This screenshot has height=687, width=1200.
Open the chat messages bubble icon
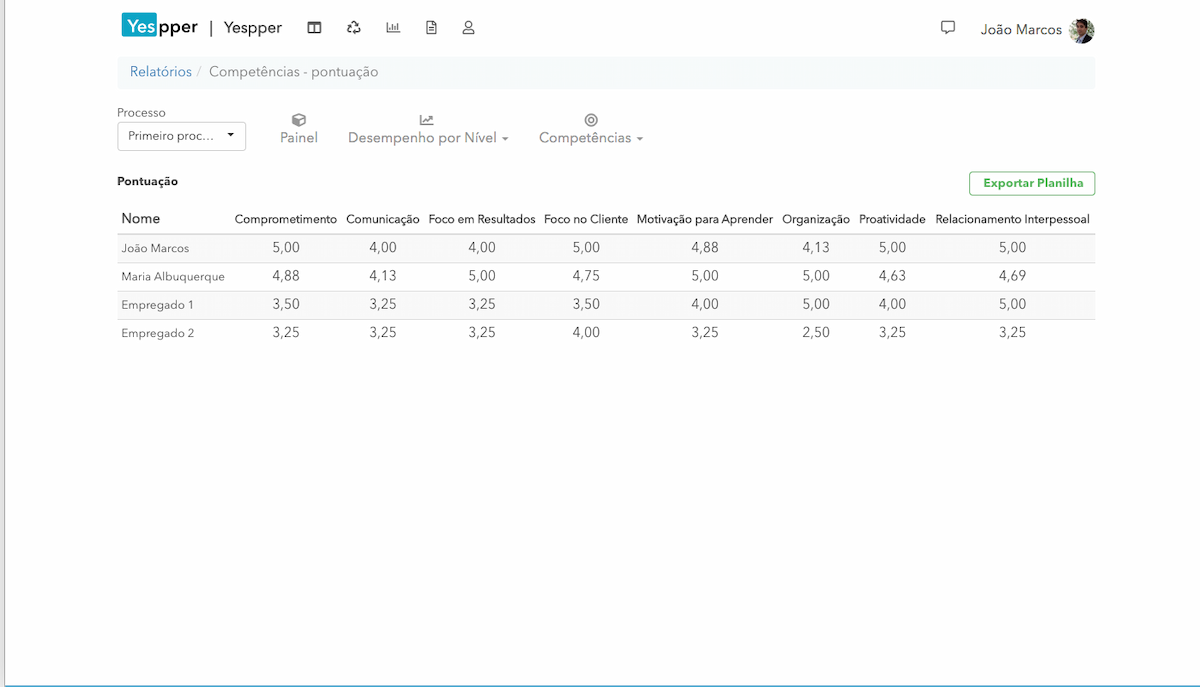(948, 28)
